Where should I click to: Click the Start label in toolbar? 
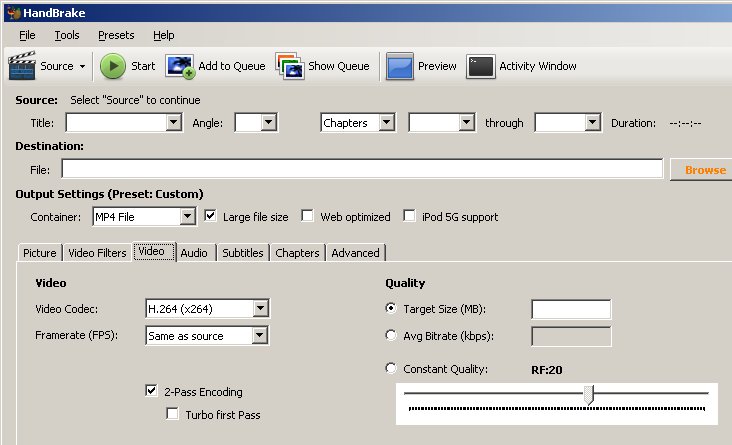coord(143,66)
